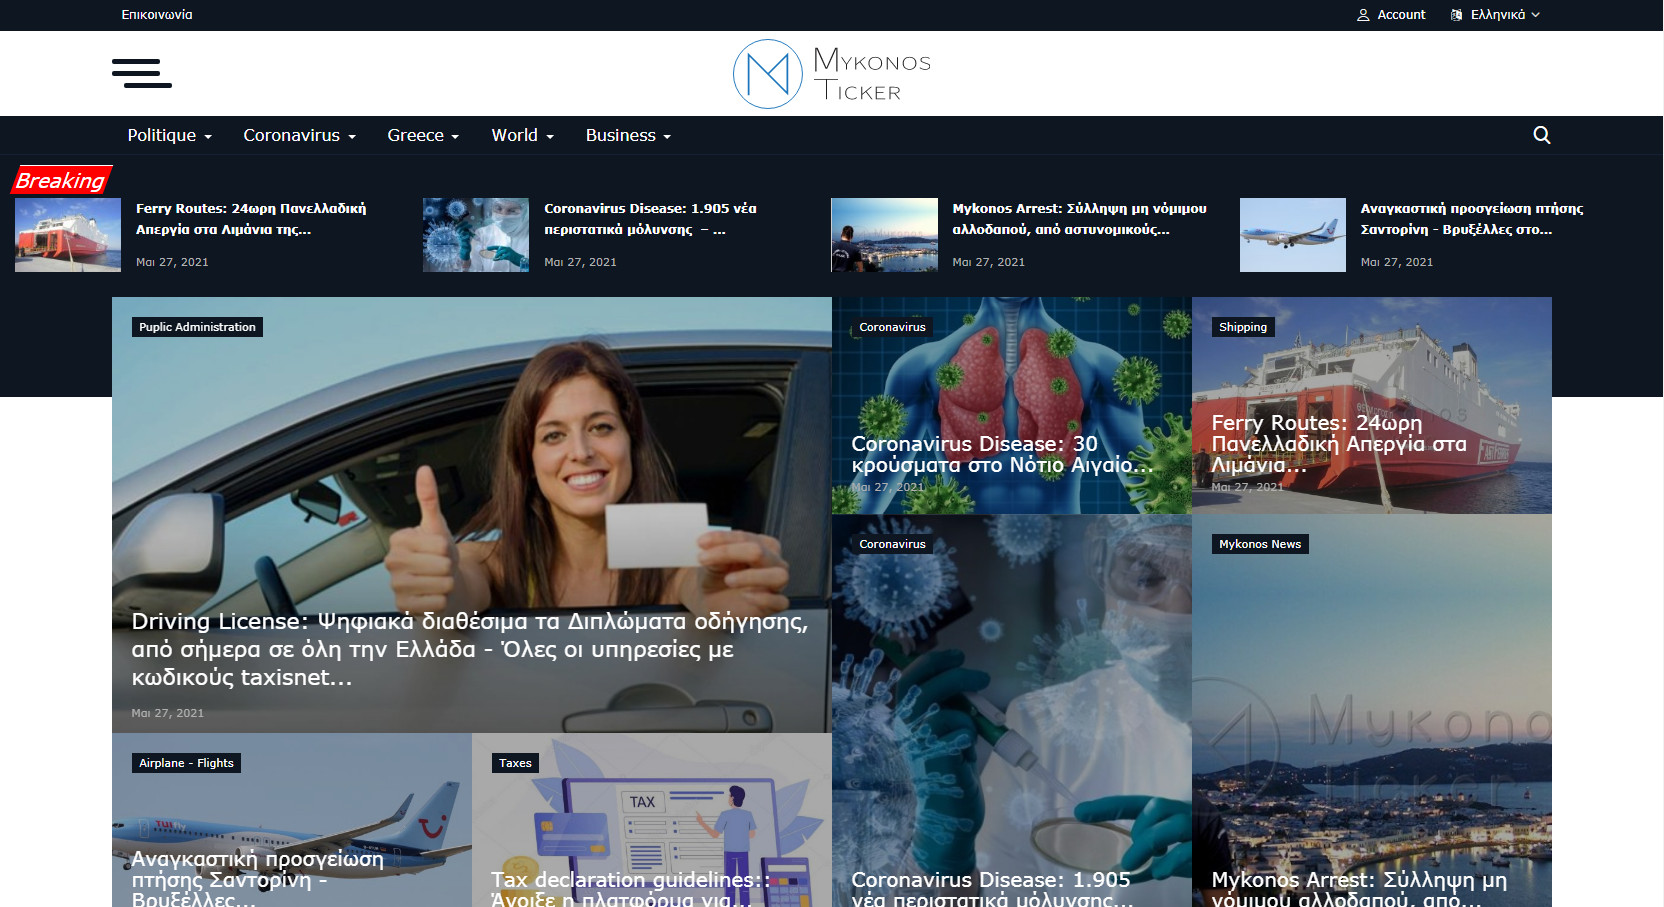
Task: Open 'Coronavirus Disease: 30 κρούσματα' article
Action: click(1001, 454)
